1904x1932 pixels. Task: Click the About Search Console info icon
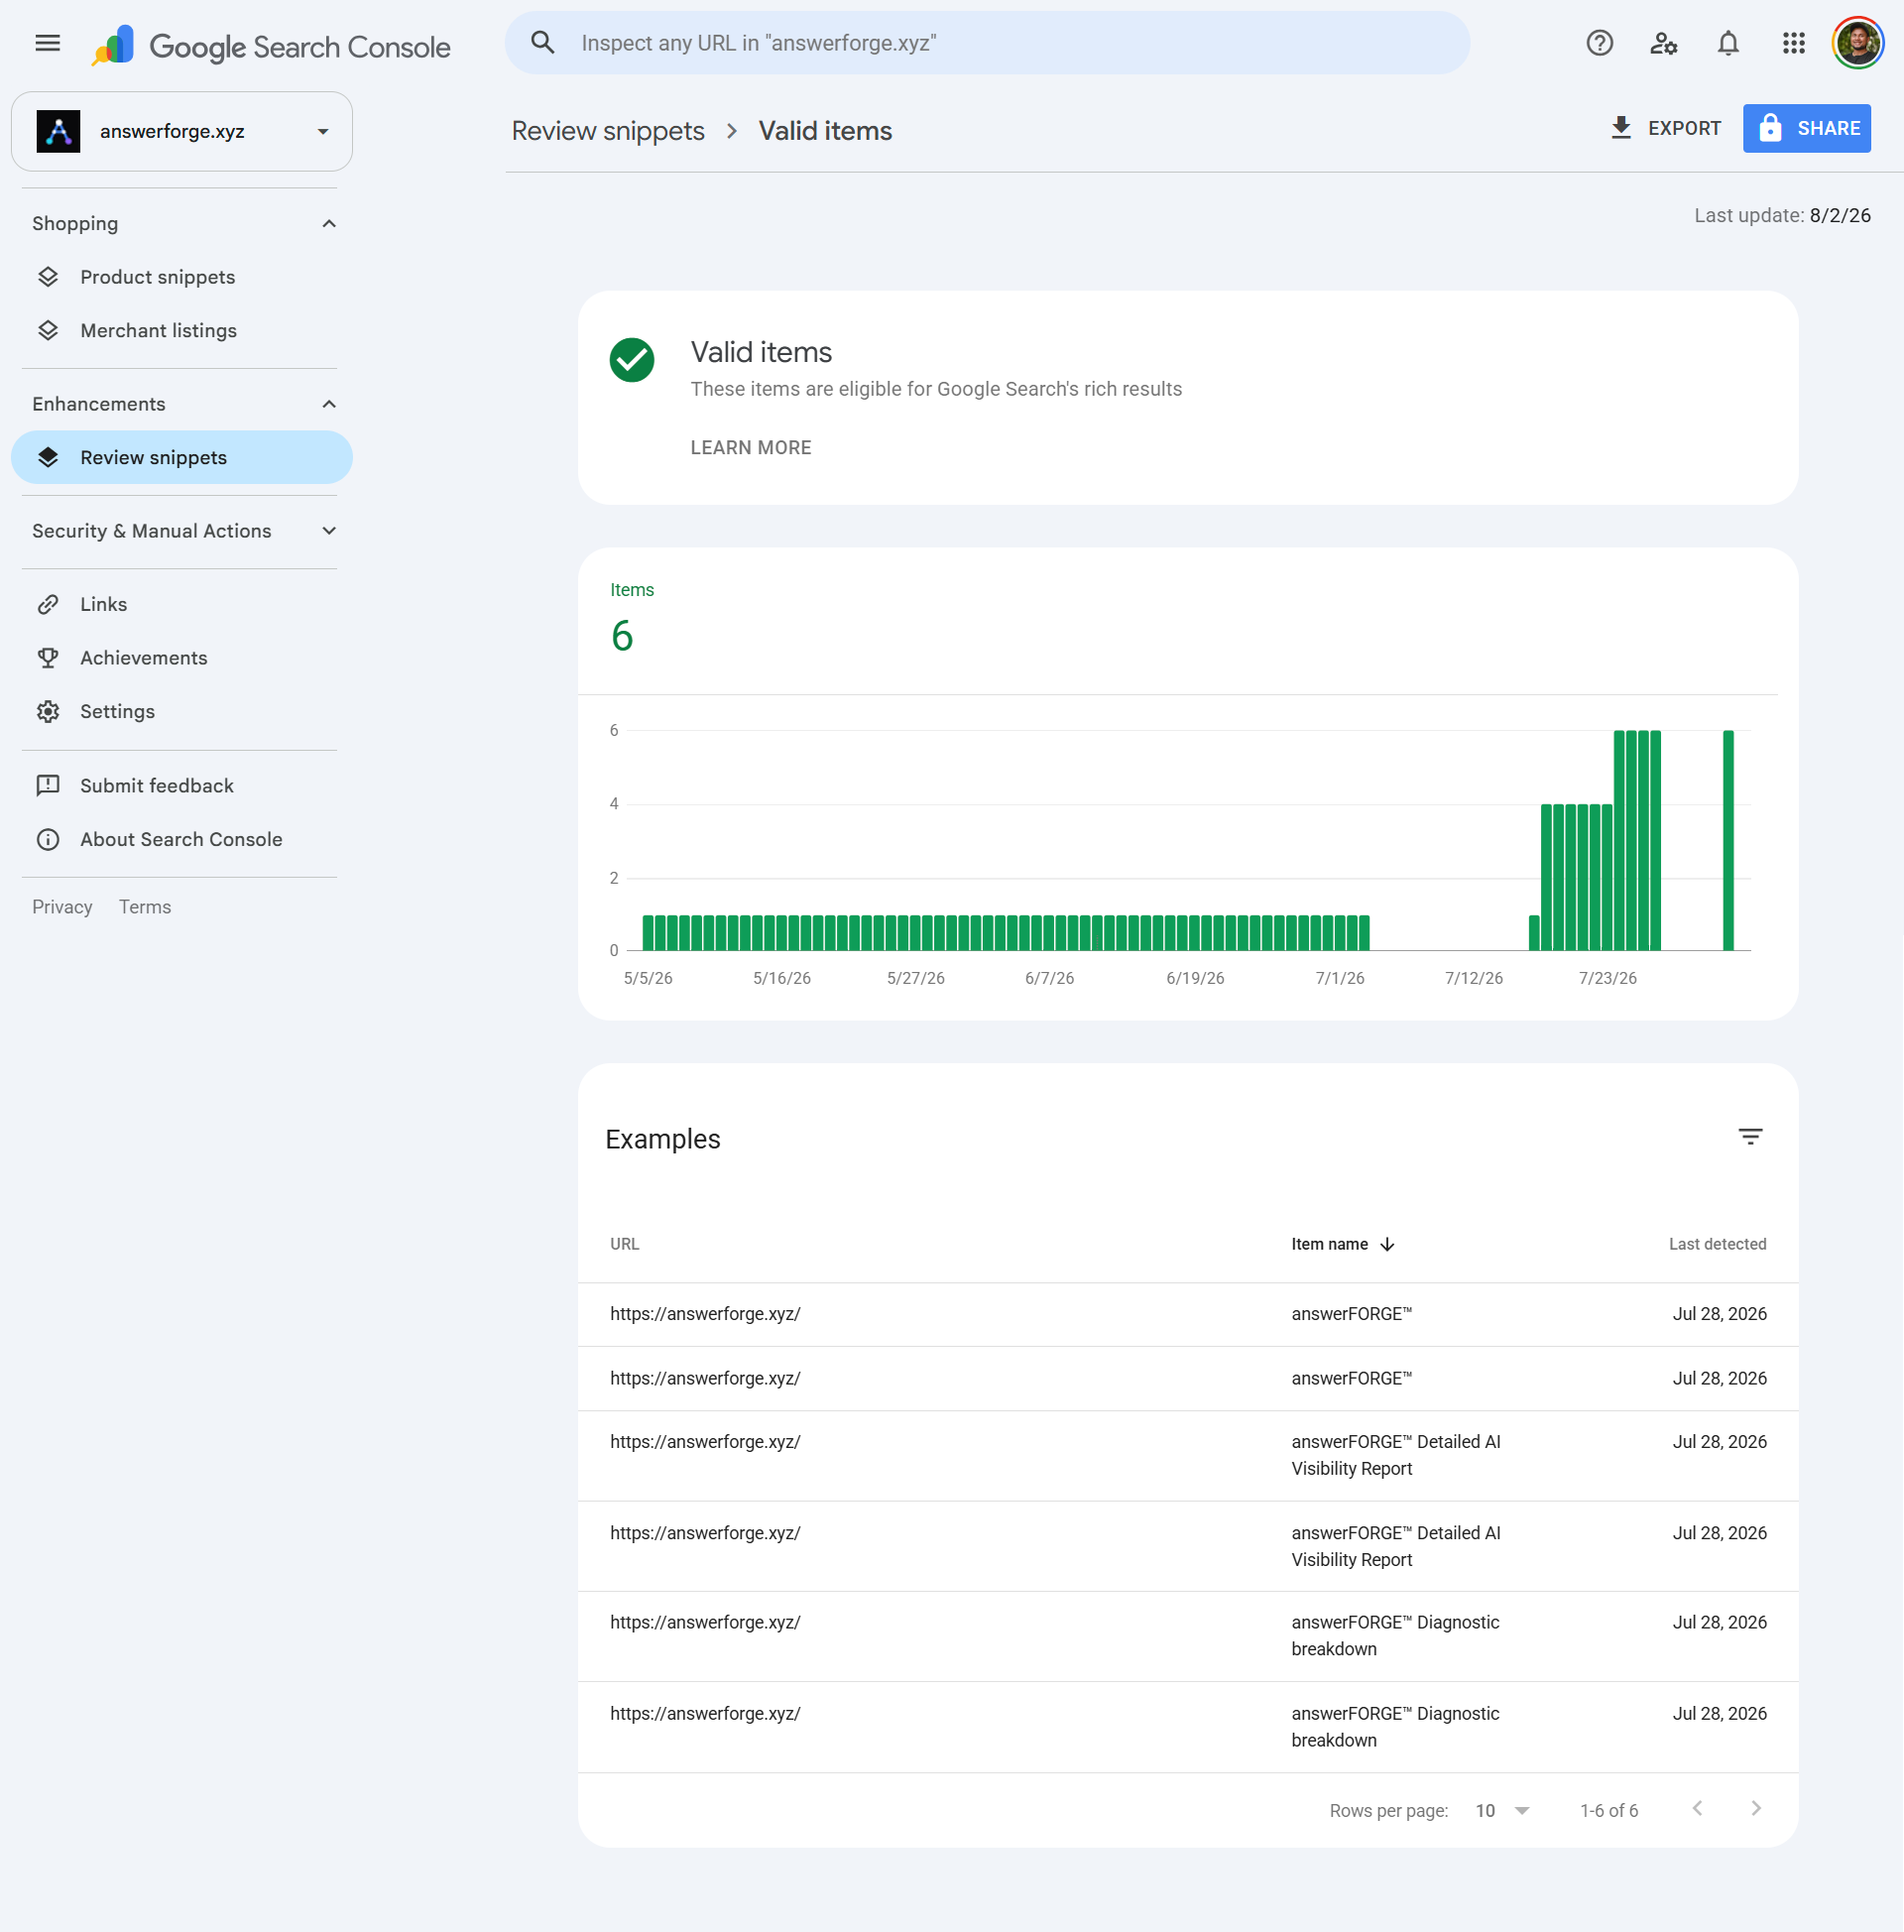point(48,840)
